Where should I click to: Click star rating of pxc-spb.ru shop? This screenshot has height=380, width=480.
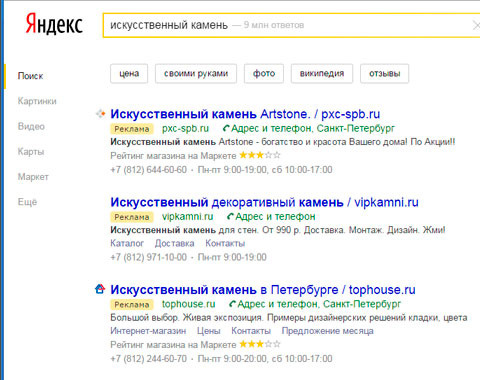[260, 155]
